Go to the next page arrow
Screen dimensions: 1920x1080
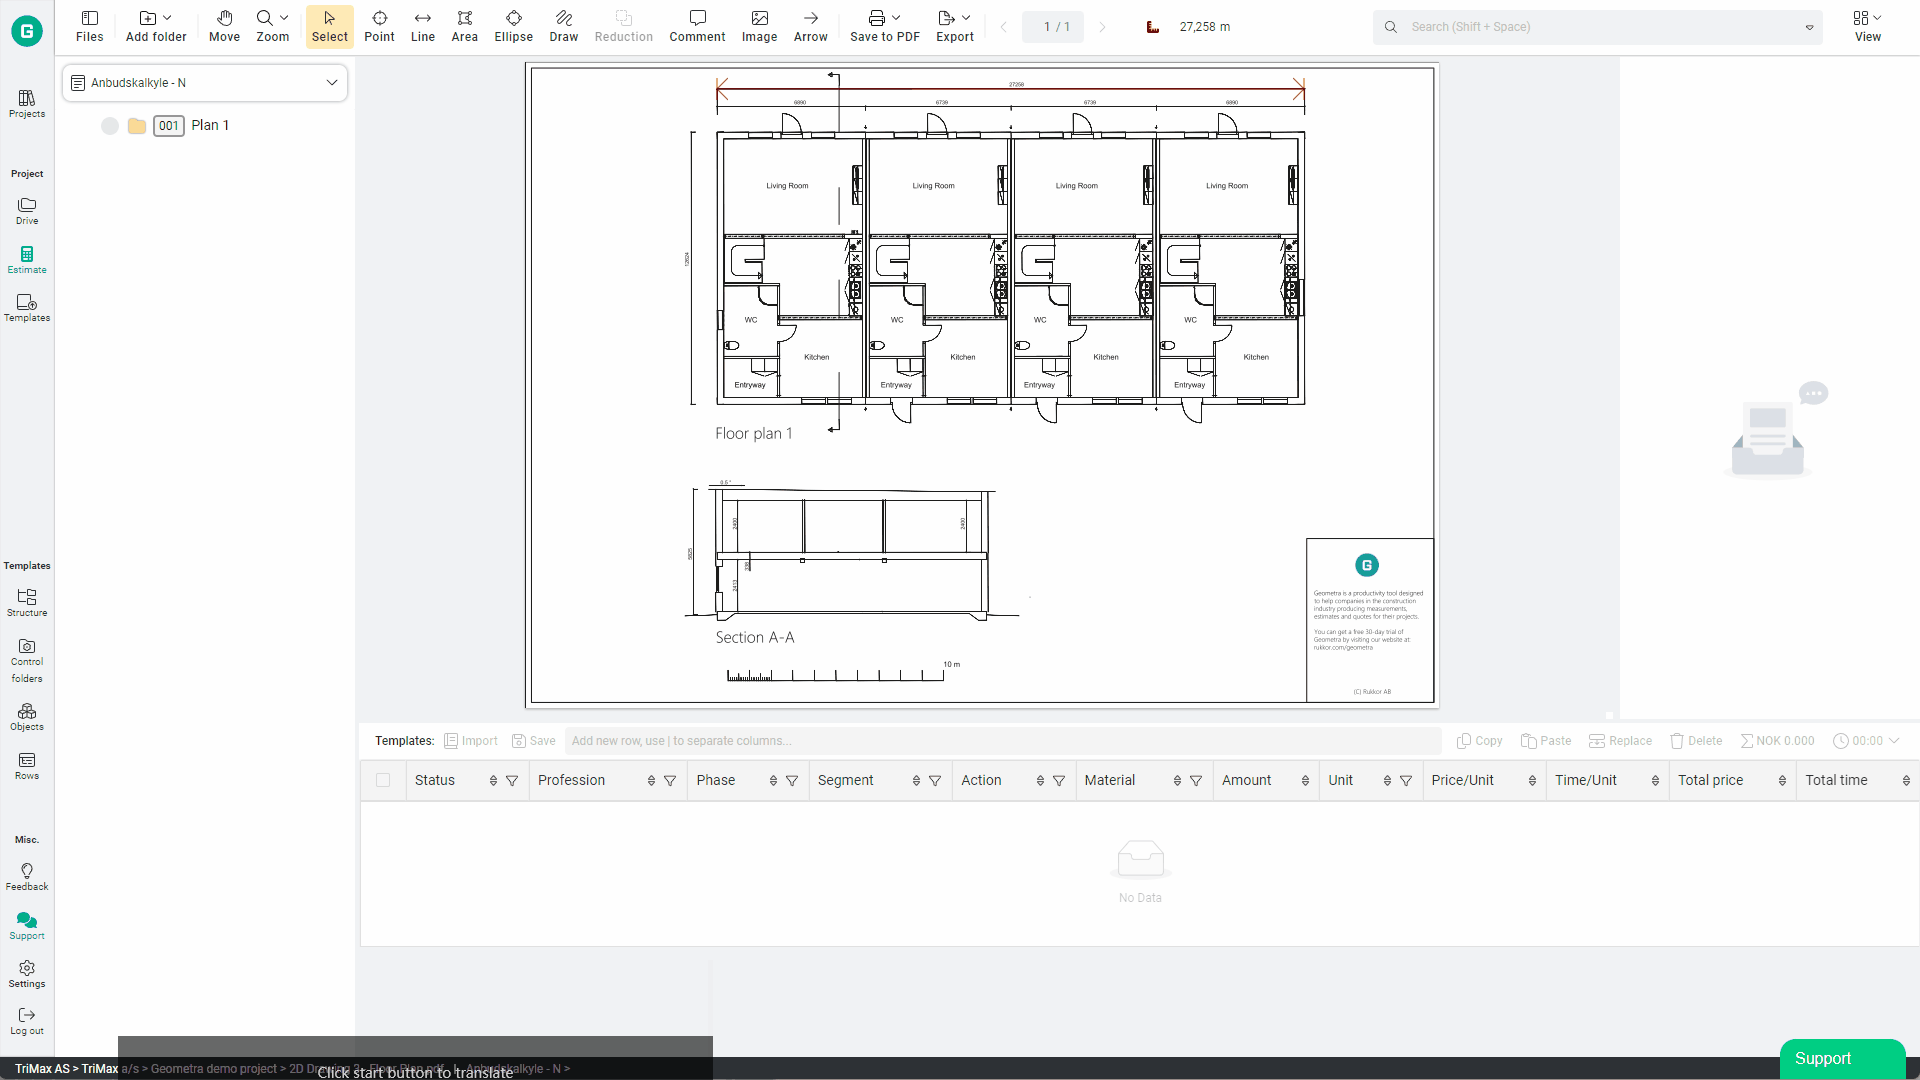[x=1102, y=27]
